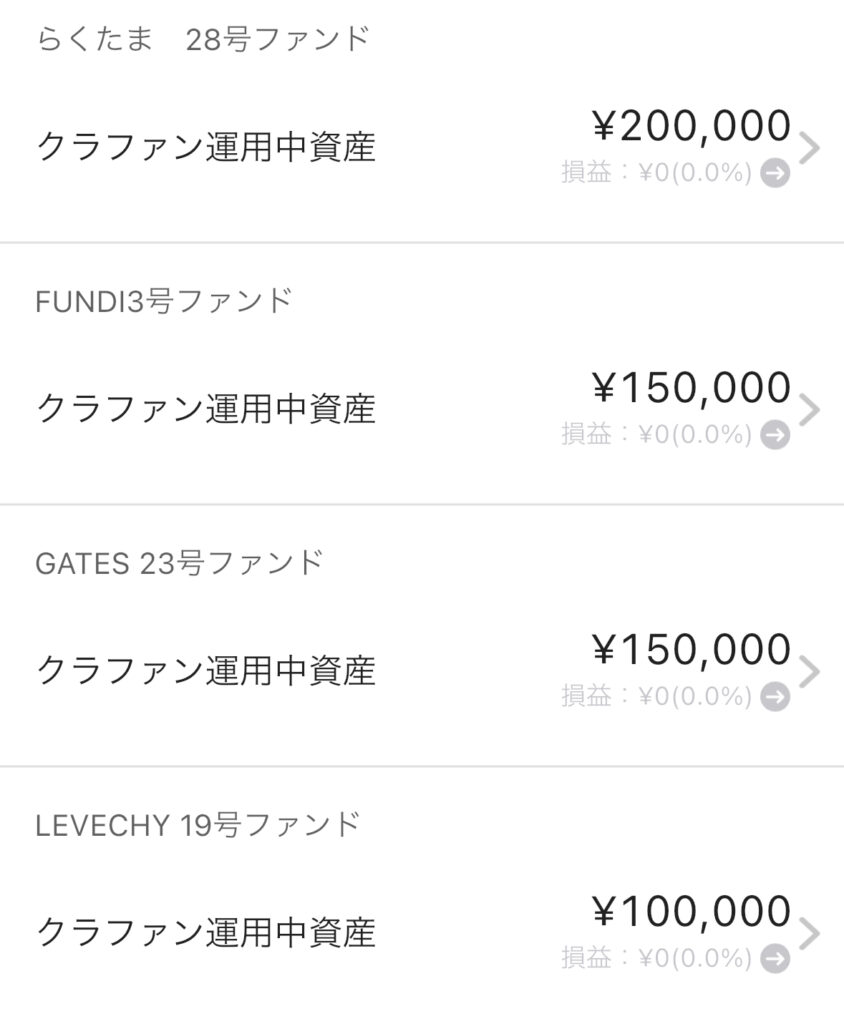Expand the らくたま 28号ファンド row chevron

810,148
